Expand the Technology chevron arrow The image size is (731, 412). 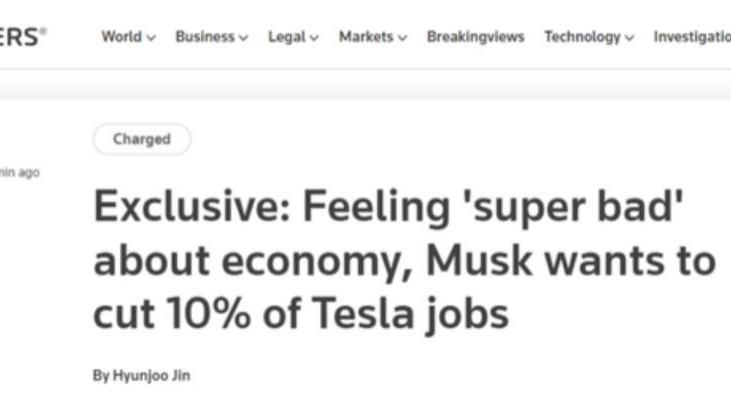[x=629, y=38]
